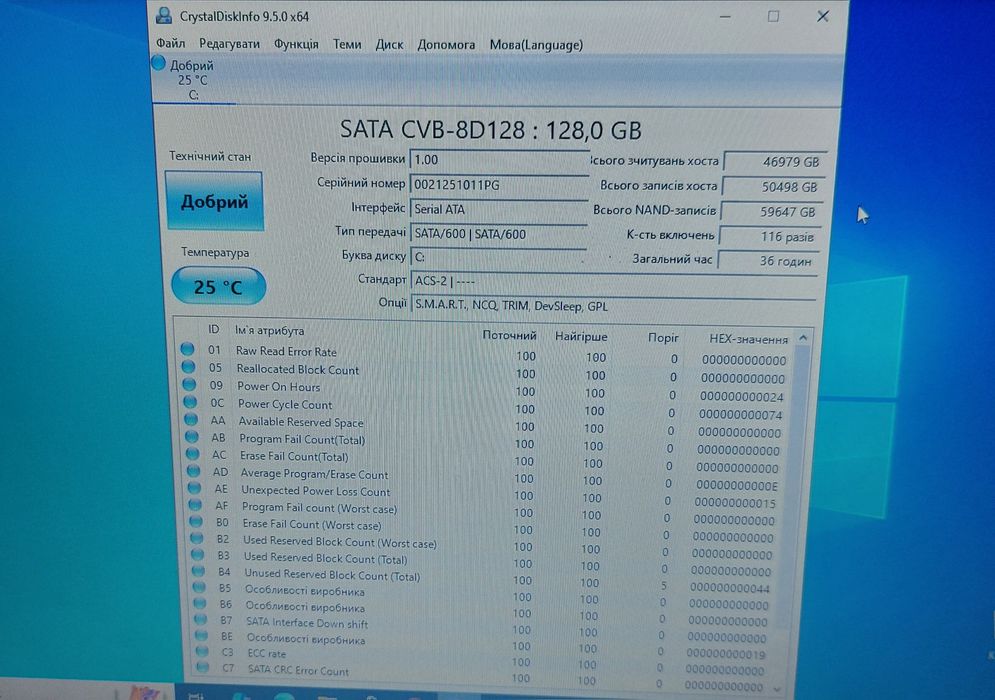The height and width of the screenshot is (700, 995).
Task: Click hex value 000000000024
Action: click(742, 397)
